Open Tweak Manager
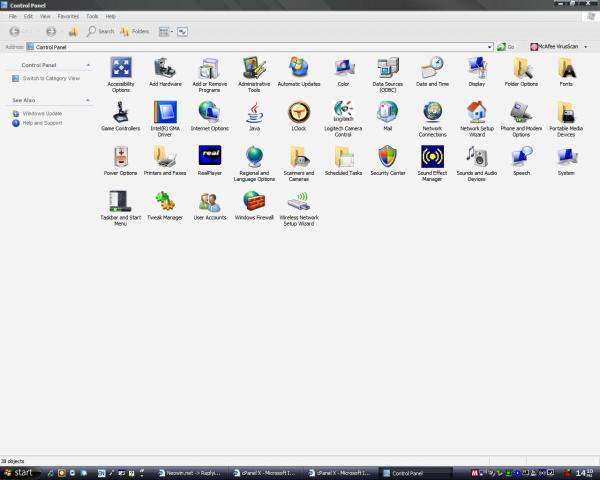 click(x=165, y=205)
